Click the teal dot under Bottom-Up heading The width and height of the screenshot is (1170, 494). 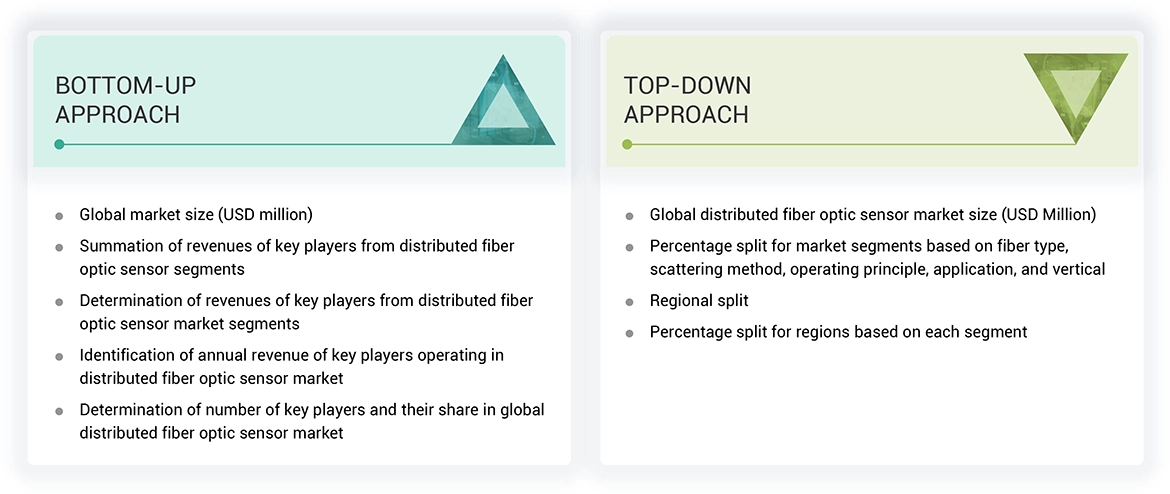tap(60, 144)
